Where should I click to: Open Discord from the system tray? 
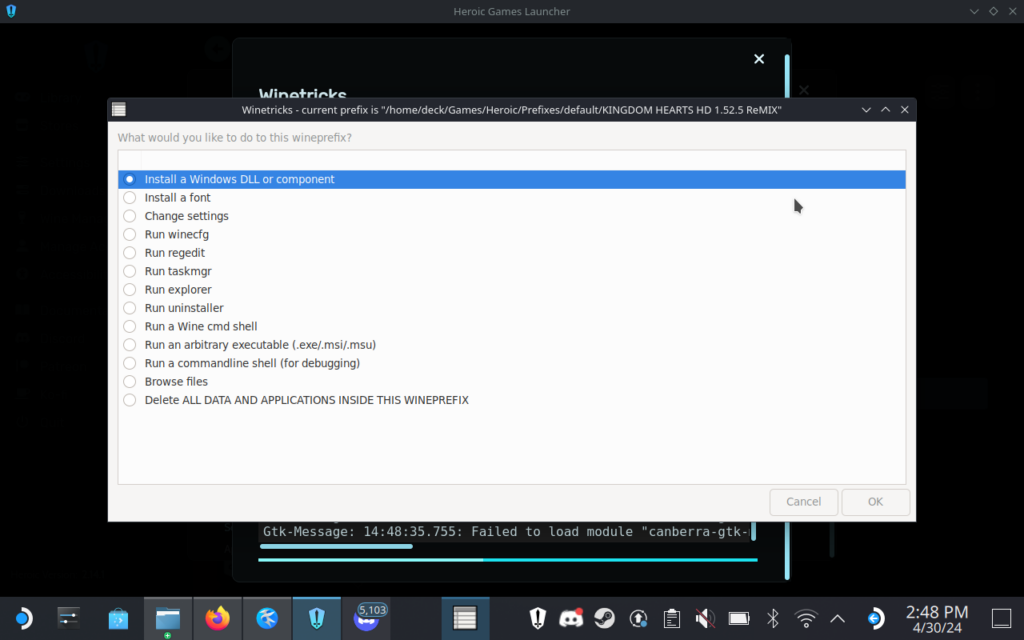pos(571,618)
